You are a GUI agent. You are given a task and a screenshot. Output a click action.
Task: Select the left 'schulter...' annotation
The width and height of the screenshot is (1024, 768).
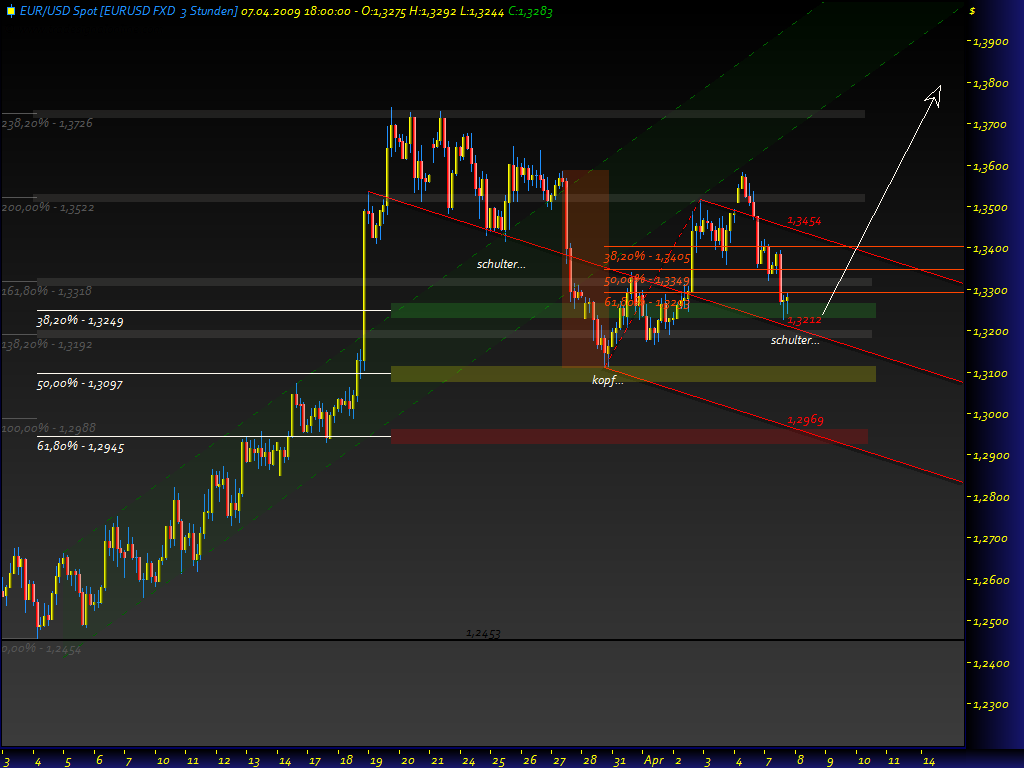[499, 264]
